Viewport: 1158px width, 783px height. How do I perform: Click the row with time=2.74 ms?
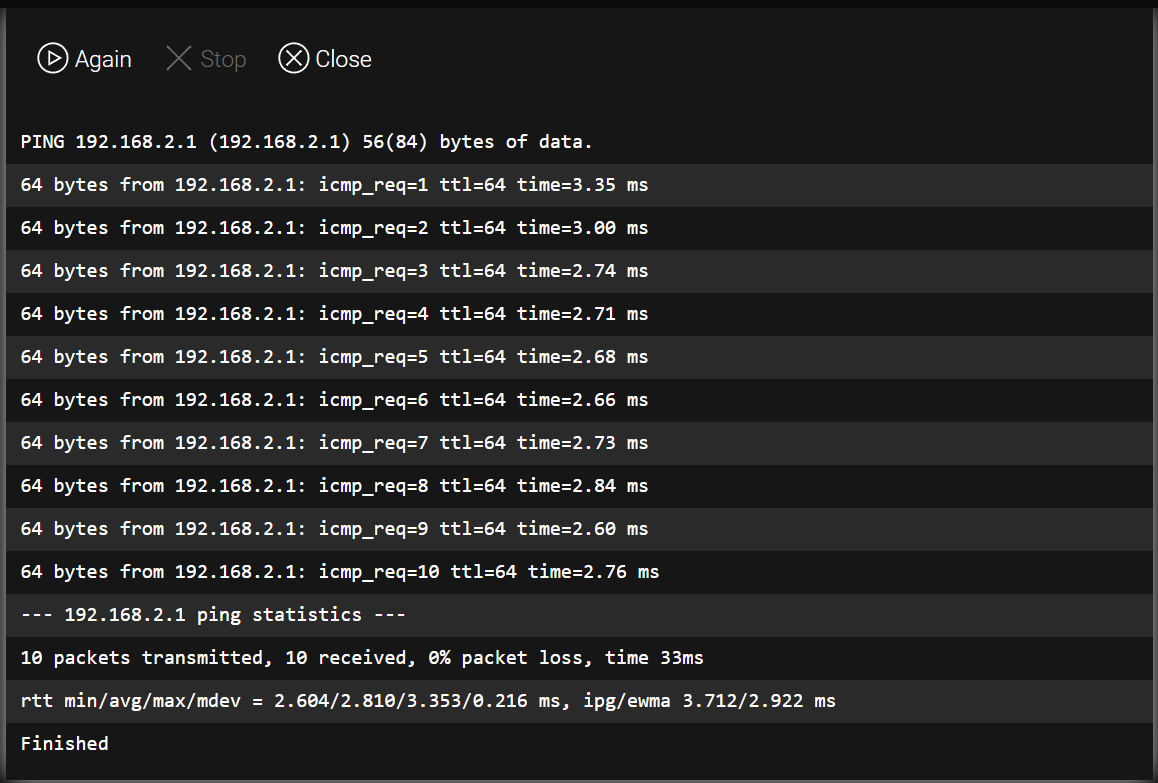pos(579,270)
